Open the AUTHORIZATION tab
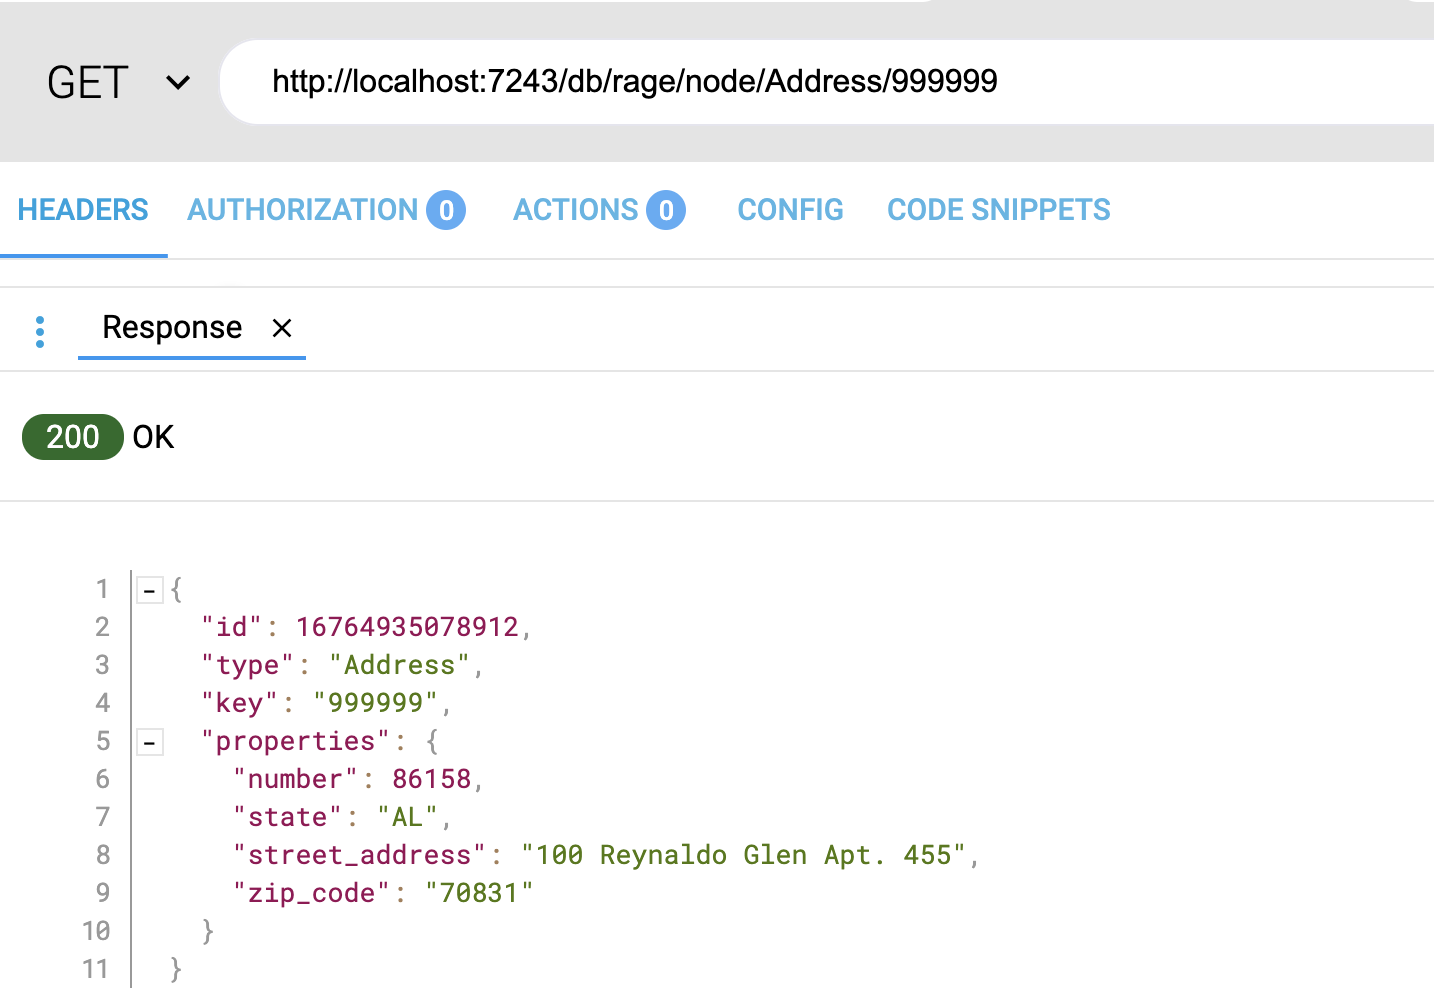 302,210
